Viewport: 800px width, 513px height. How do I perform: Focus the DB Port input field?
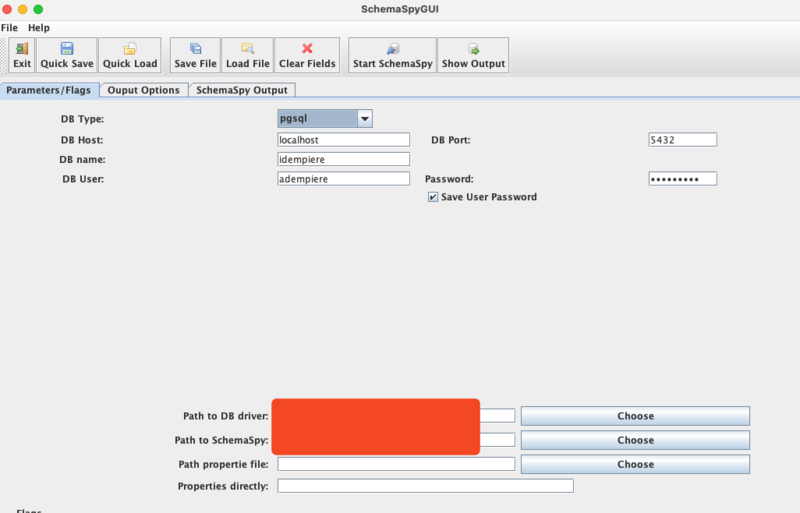pyautogui.click(x=682, y=140)
